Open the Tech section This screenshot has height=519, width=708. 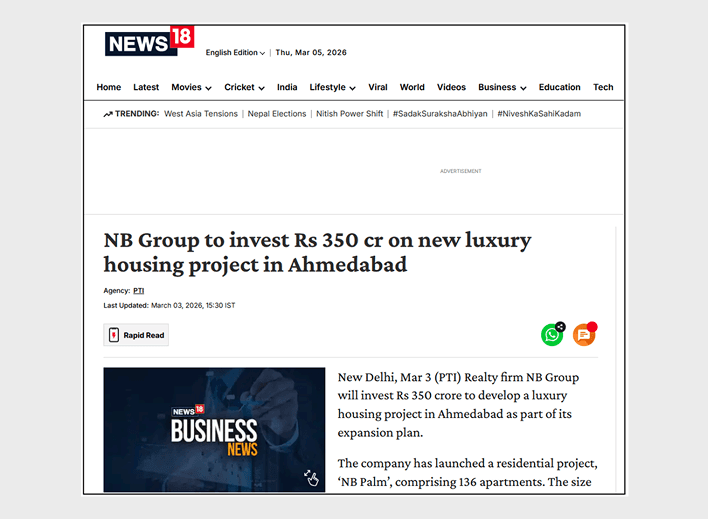(x=603, y=87)
